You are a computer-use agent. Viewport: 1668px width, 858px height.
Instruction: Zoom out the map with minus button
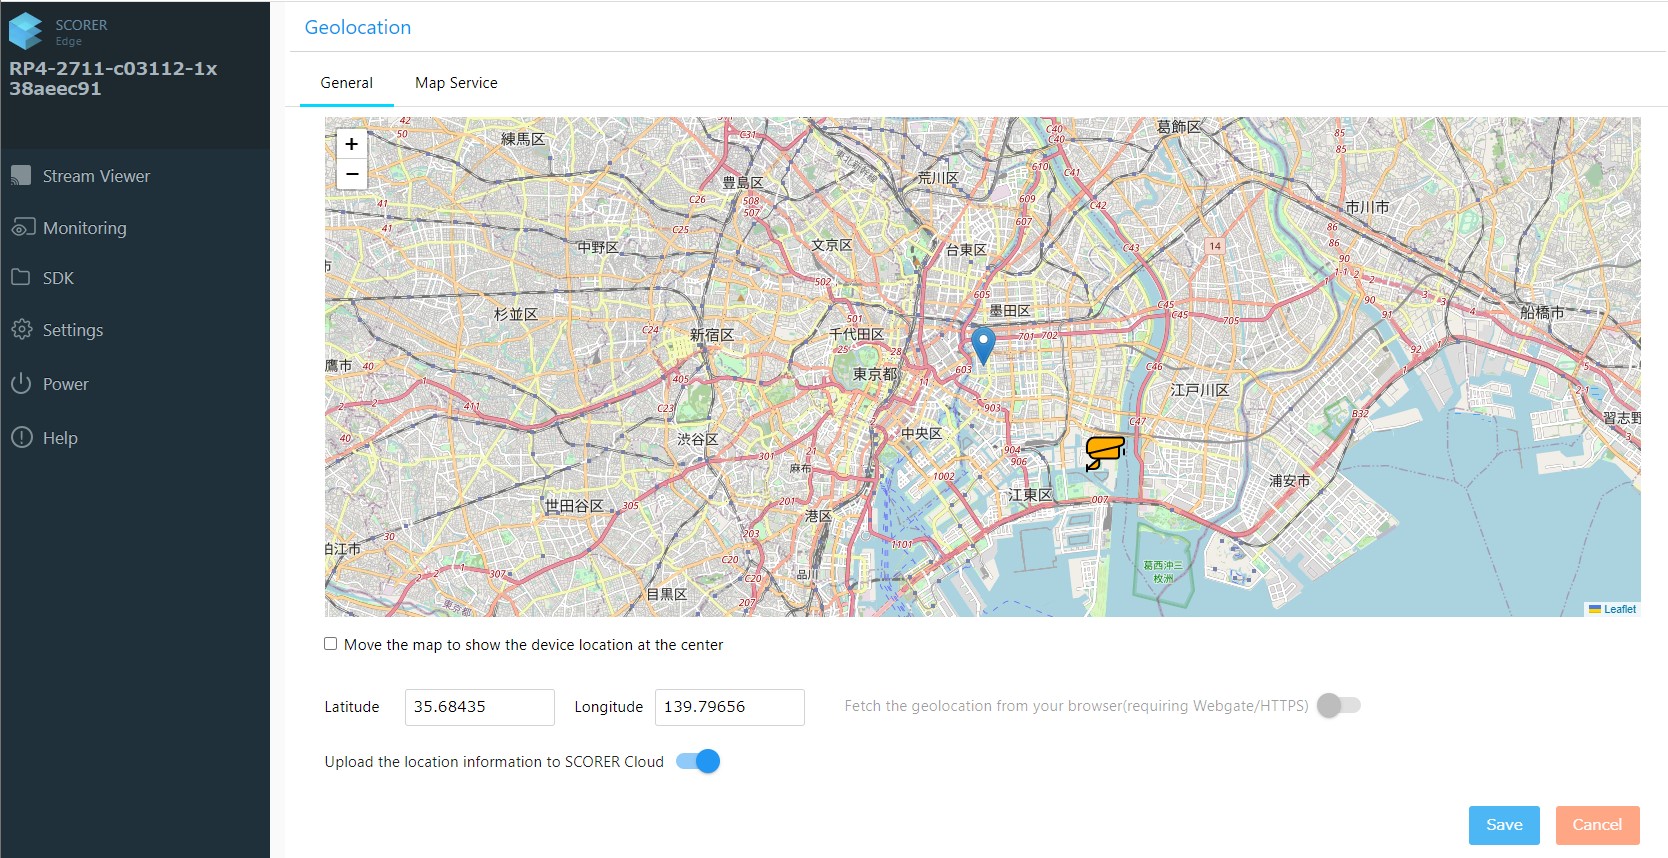pos(352,174)
